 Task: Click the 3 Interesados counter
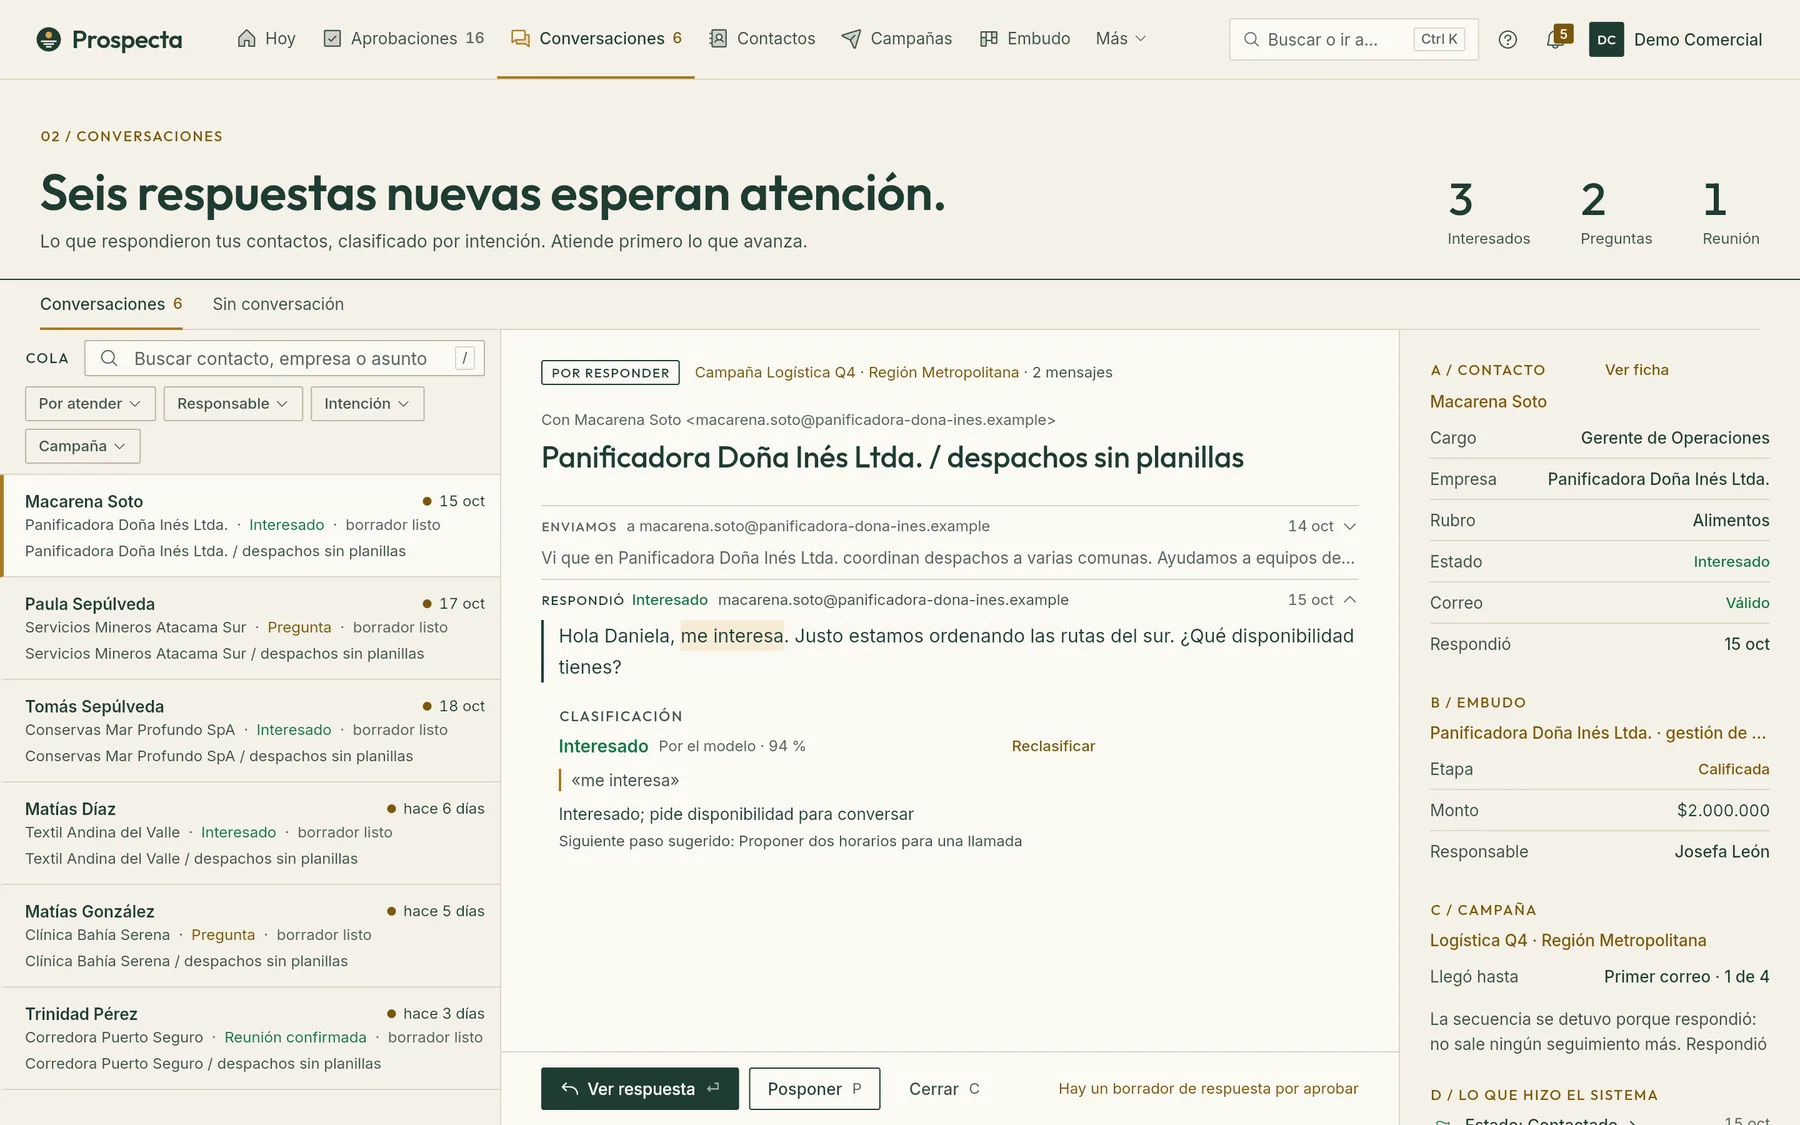tap(1488, 212)
